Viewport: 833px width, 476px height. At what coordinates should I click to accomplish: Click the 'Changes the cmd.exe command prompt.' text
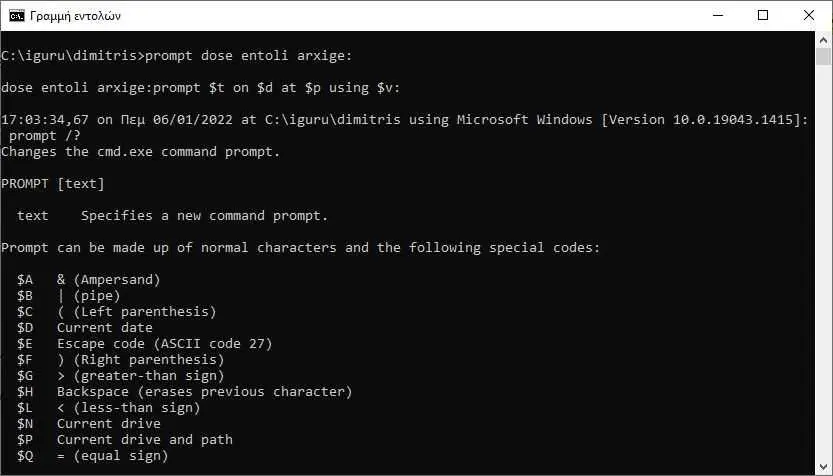click(x=140, y=152)
